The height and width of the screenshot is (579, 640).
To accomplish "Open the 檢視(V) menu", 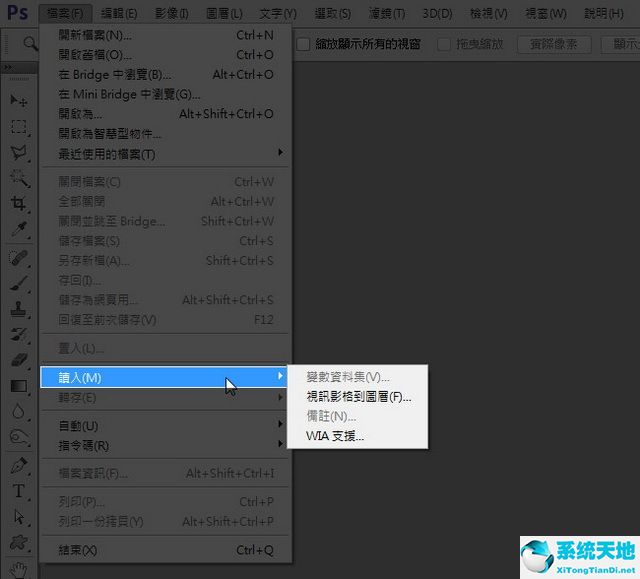I will coord(489,13).
